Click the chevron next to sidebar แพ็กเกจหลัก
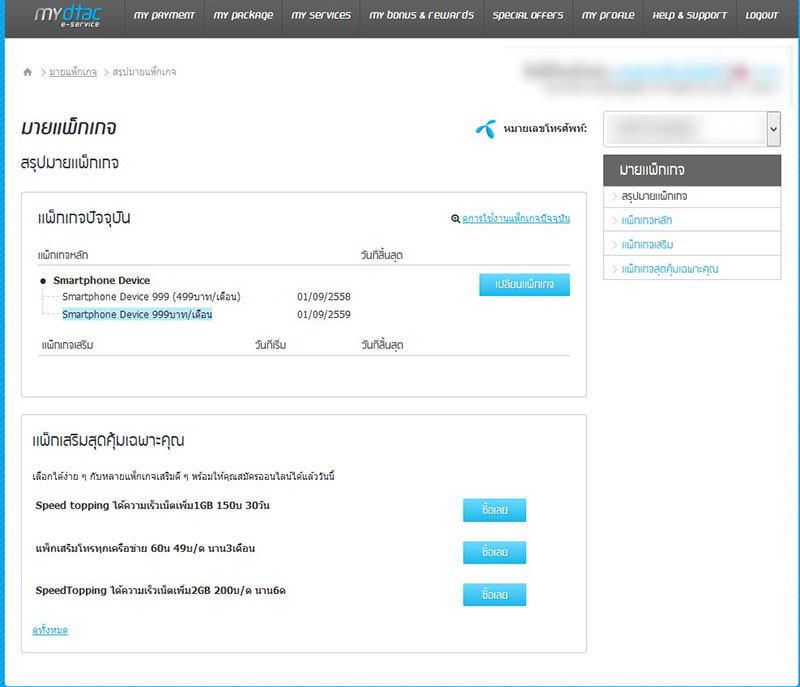The image size is (800, 687). click(x=614, y=221)
